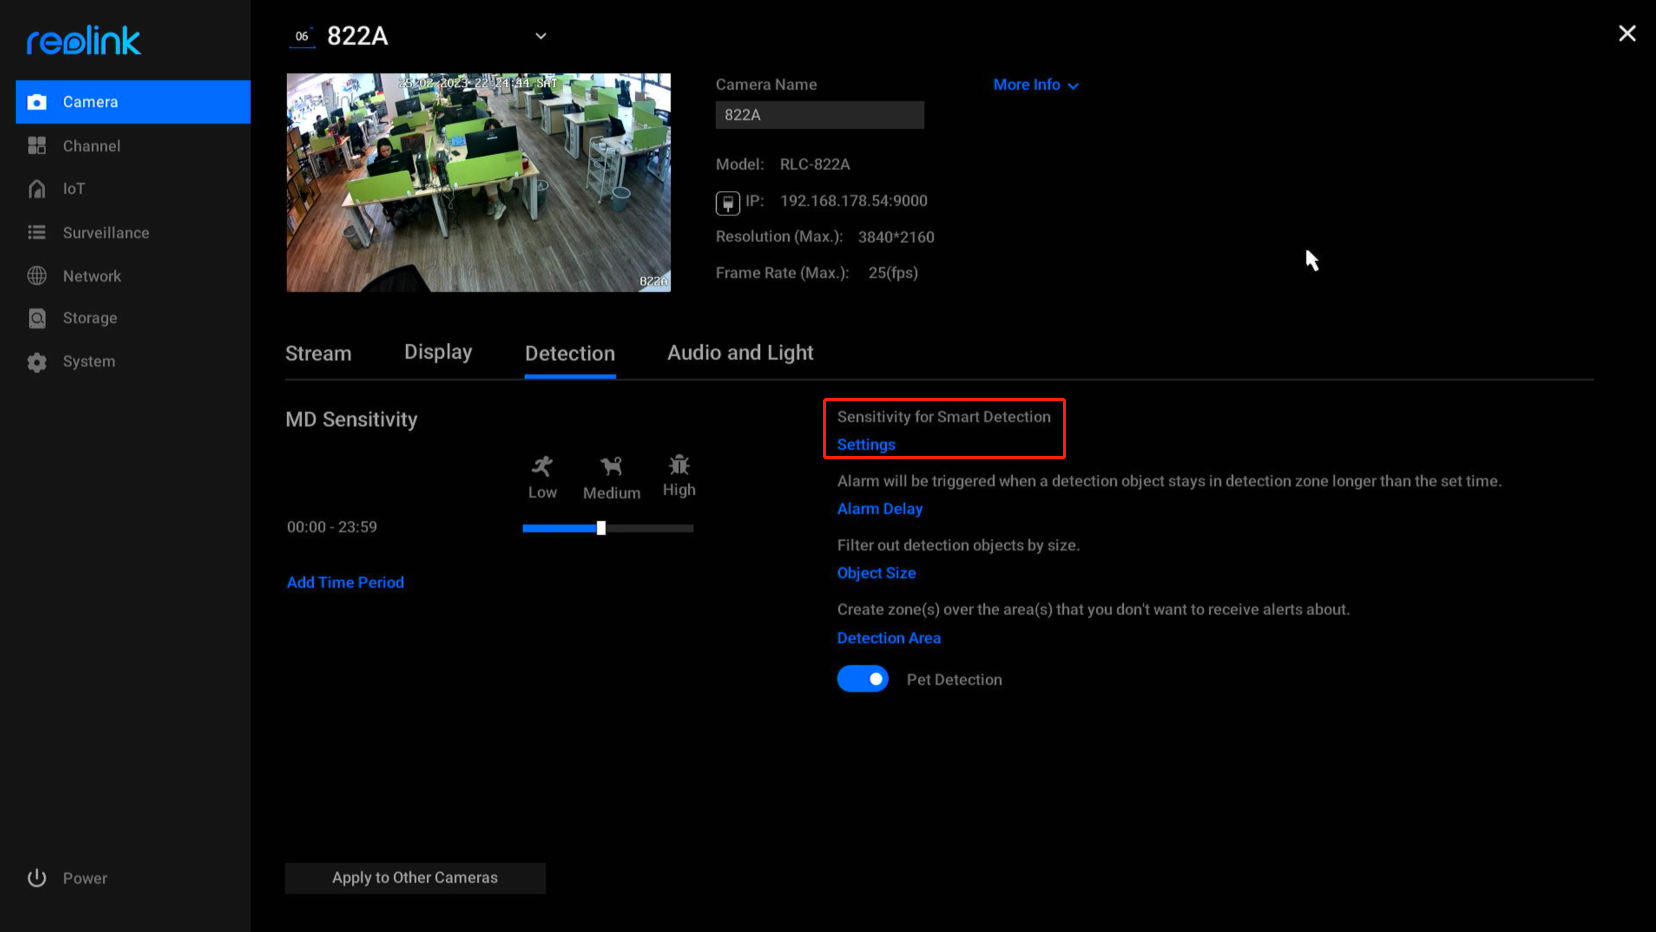The width and height of the screenshot is (1656, 932).
Task: Click the 00:00 - 23:59 time period
Action: tap(332, 527)
